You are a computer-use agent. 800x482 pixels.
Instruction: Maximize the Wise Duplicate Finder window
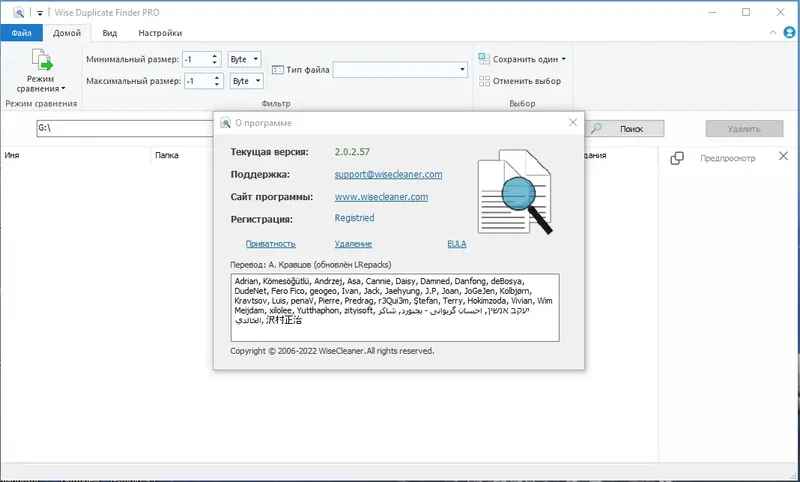click(746, 12)
